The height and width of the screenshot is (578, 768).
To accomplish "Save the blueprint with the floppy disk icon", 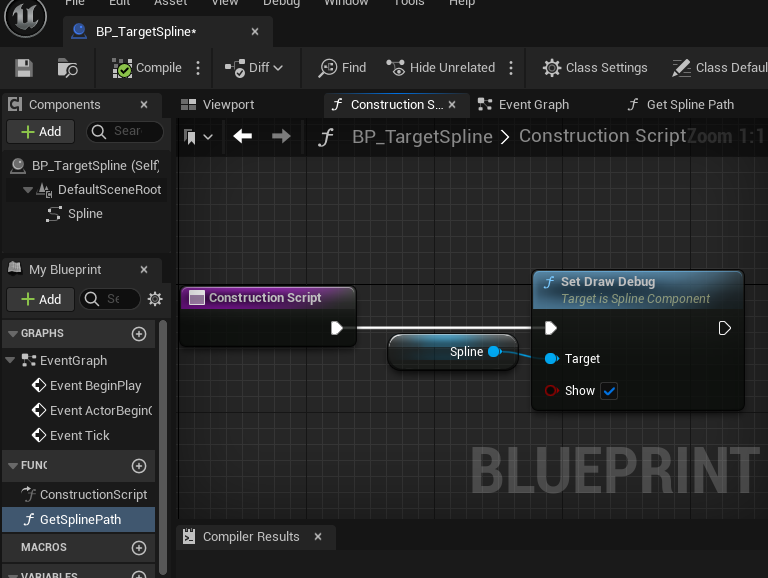I will [24, 68].
